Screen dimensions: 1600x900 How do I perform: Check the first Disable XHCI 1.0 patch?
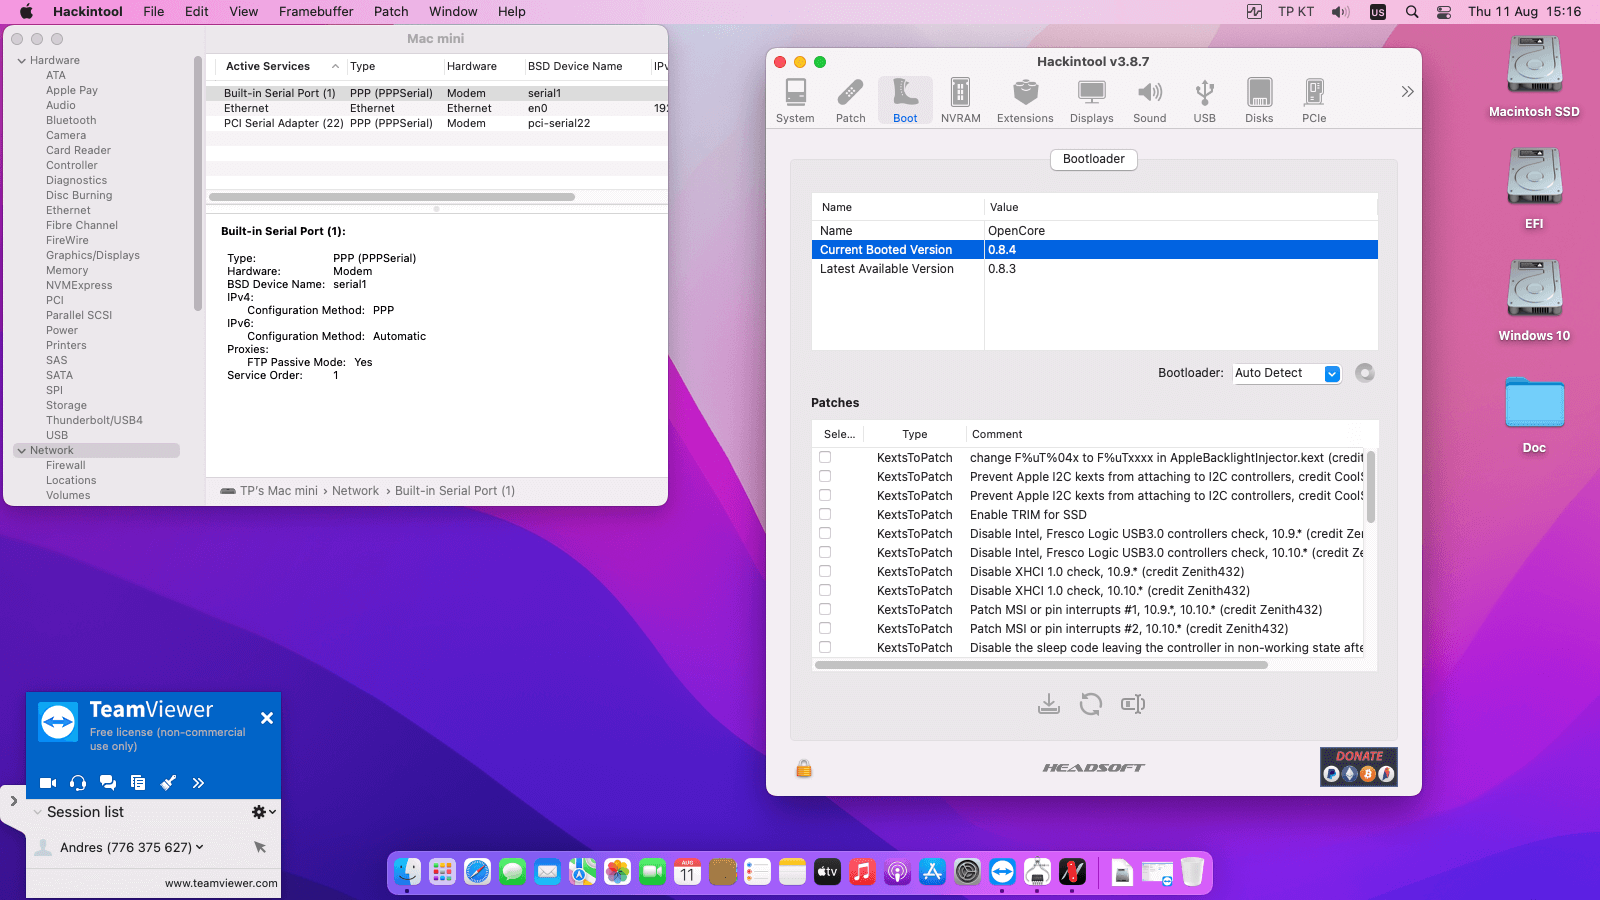(x=825, y=571)
